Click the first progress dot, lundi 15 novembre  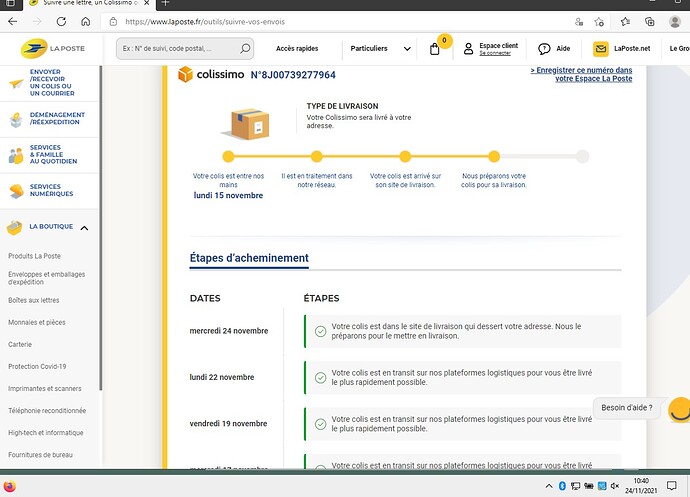click(228, 156)
